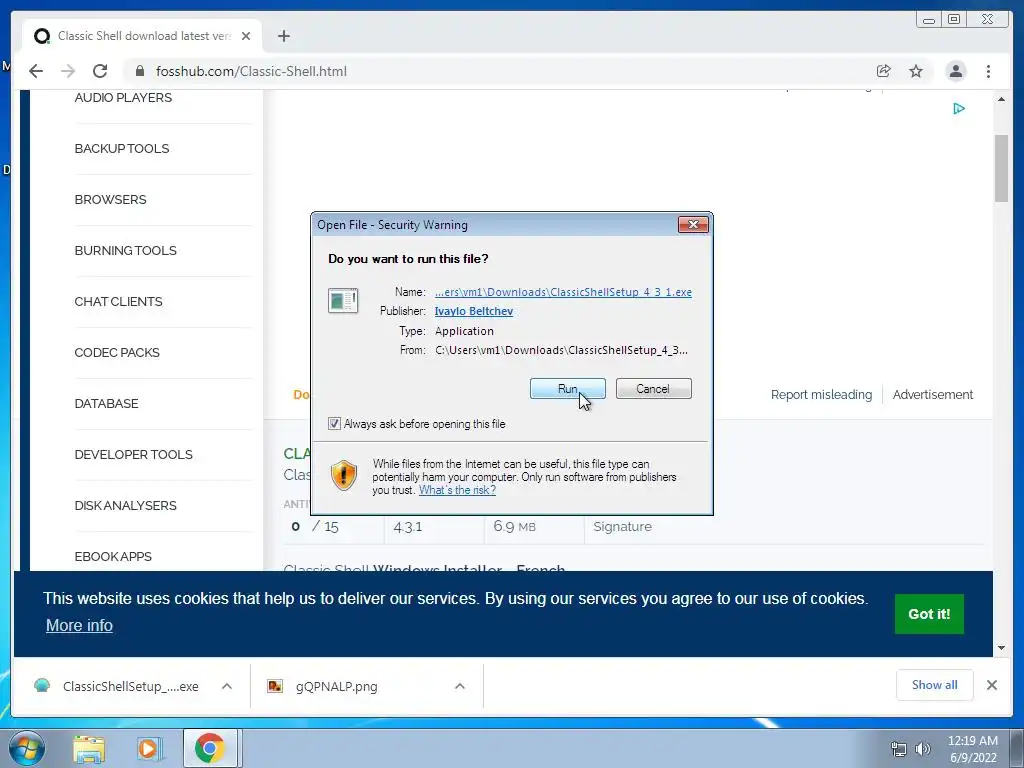Screen dimensions: 1024x768
Task: Open BACKUP TOOLS category
Action: pos(122,148)
